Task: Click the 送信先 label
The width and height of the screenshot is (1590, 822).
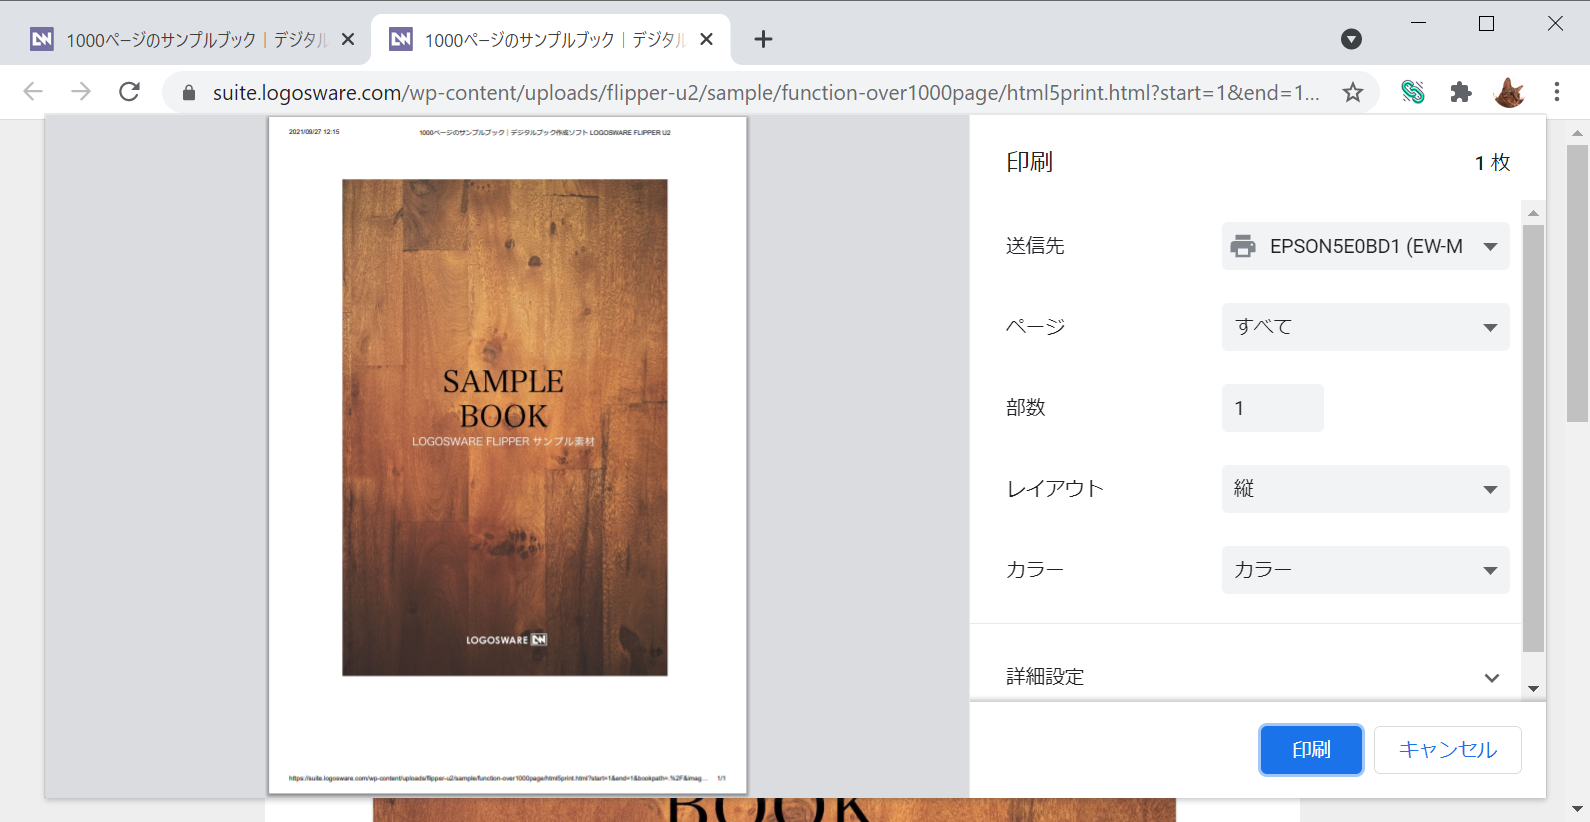Action: tap(1035, 246)
